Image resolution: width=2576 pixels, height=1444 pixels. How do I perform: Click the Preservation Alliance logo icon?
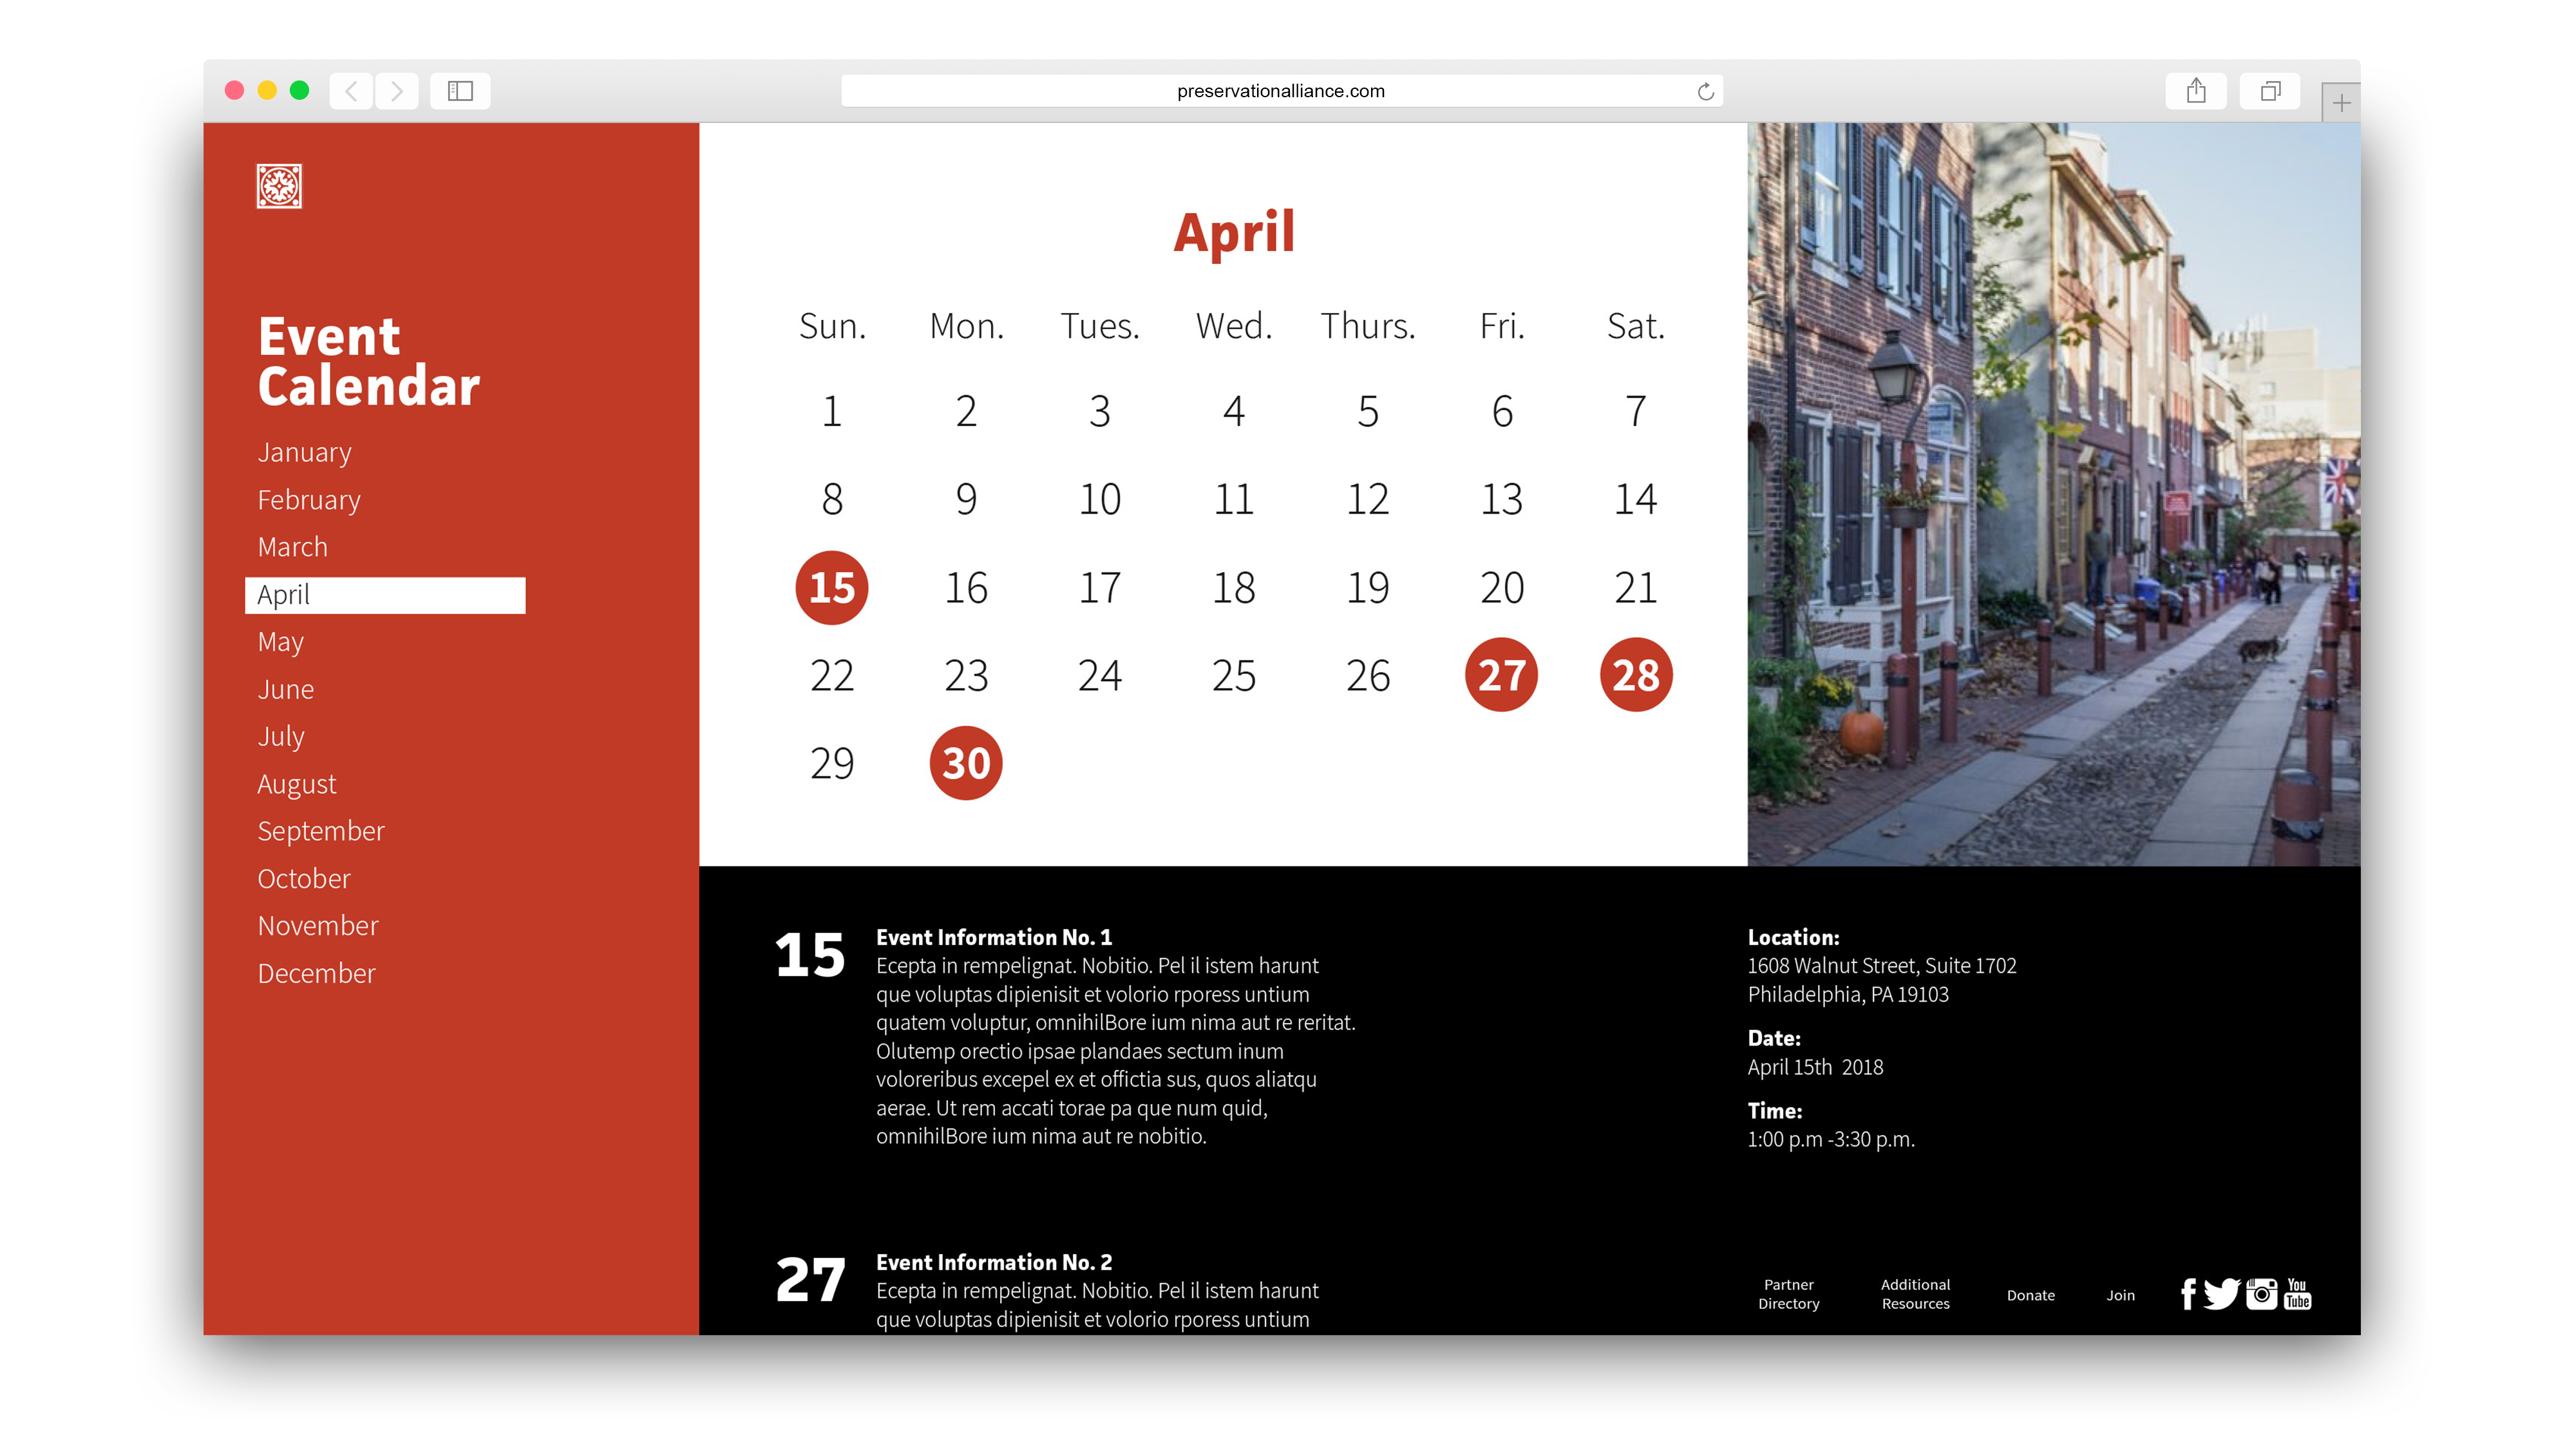tap(279, 186)
